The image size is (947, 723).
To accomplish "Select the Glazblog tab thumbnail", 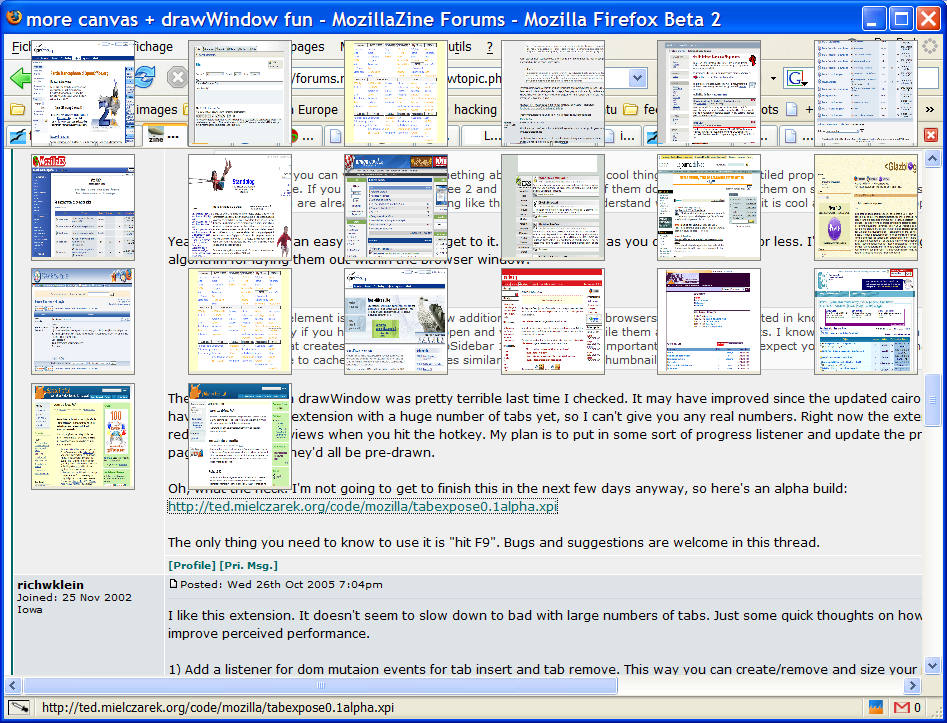I will coord(865,207).
